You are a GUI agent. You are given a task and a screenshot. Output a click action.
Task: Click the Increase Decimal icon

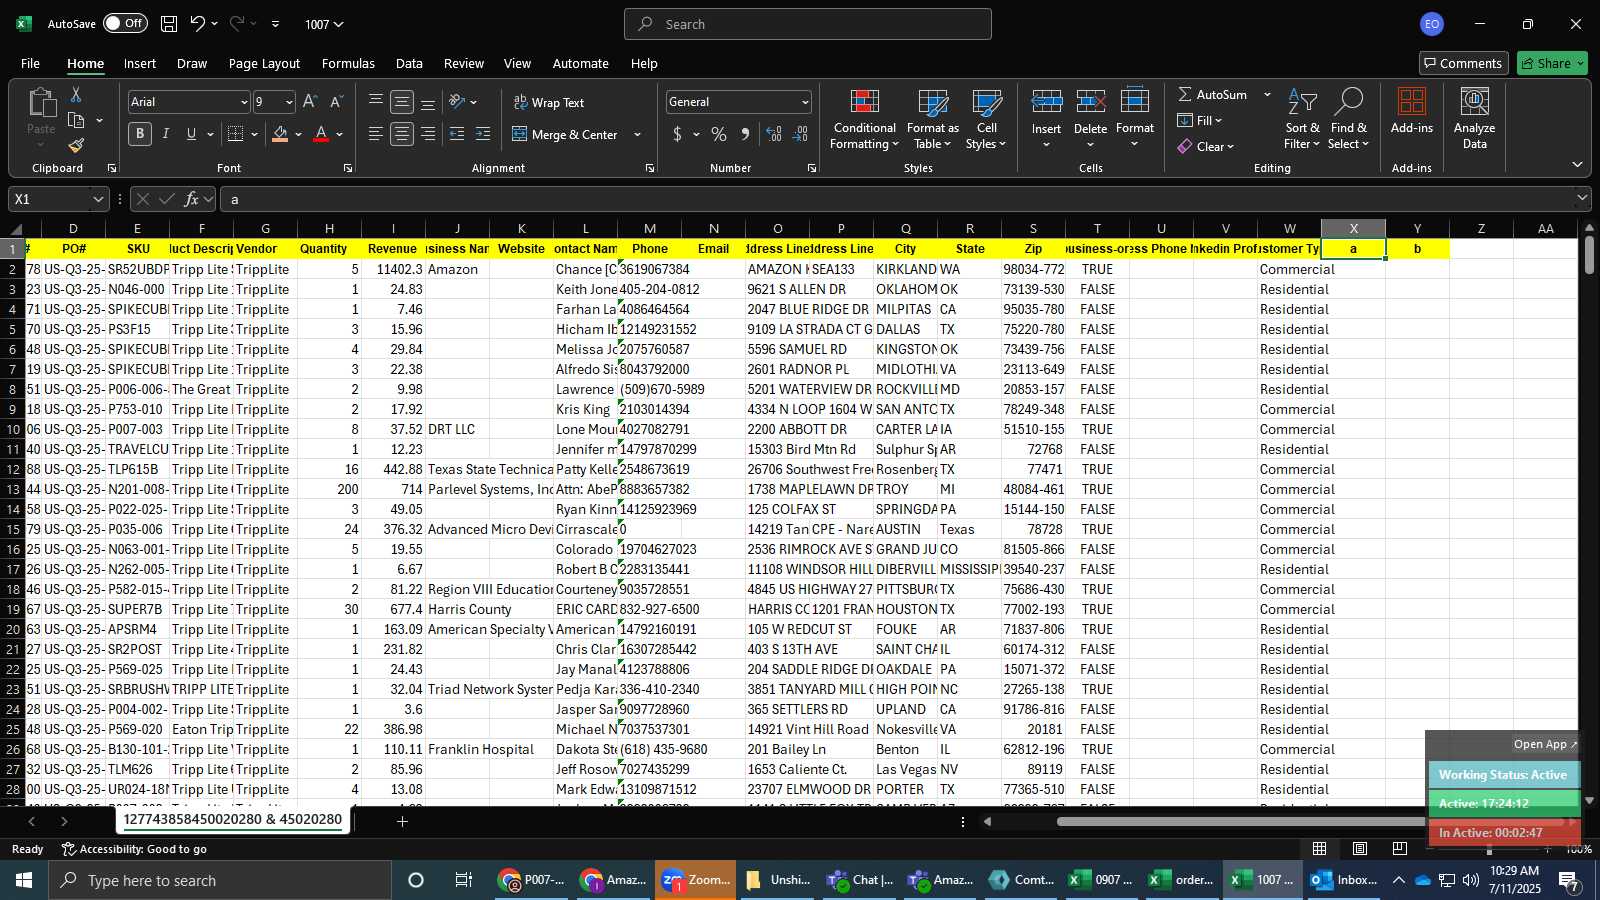[774, 134]
